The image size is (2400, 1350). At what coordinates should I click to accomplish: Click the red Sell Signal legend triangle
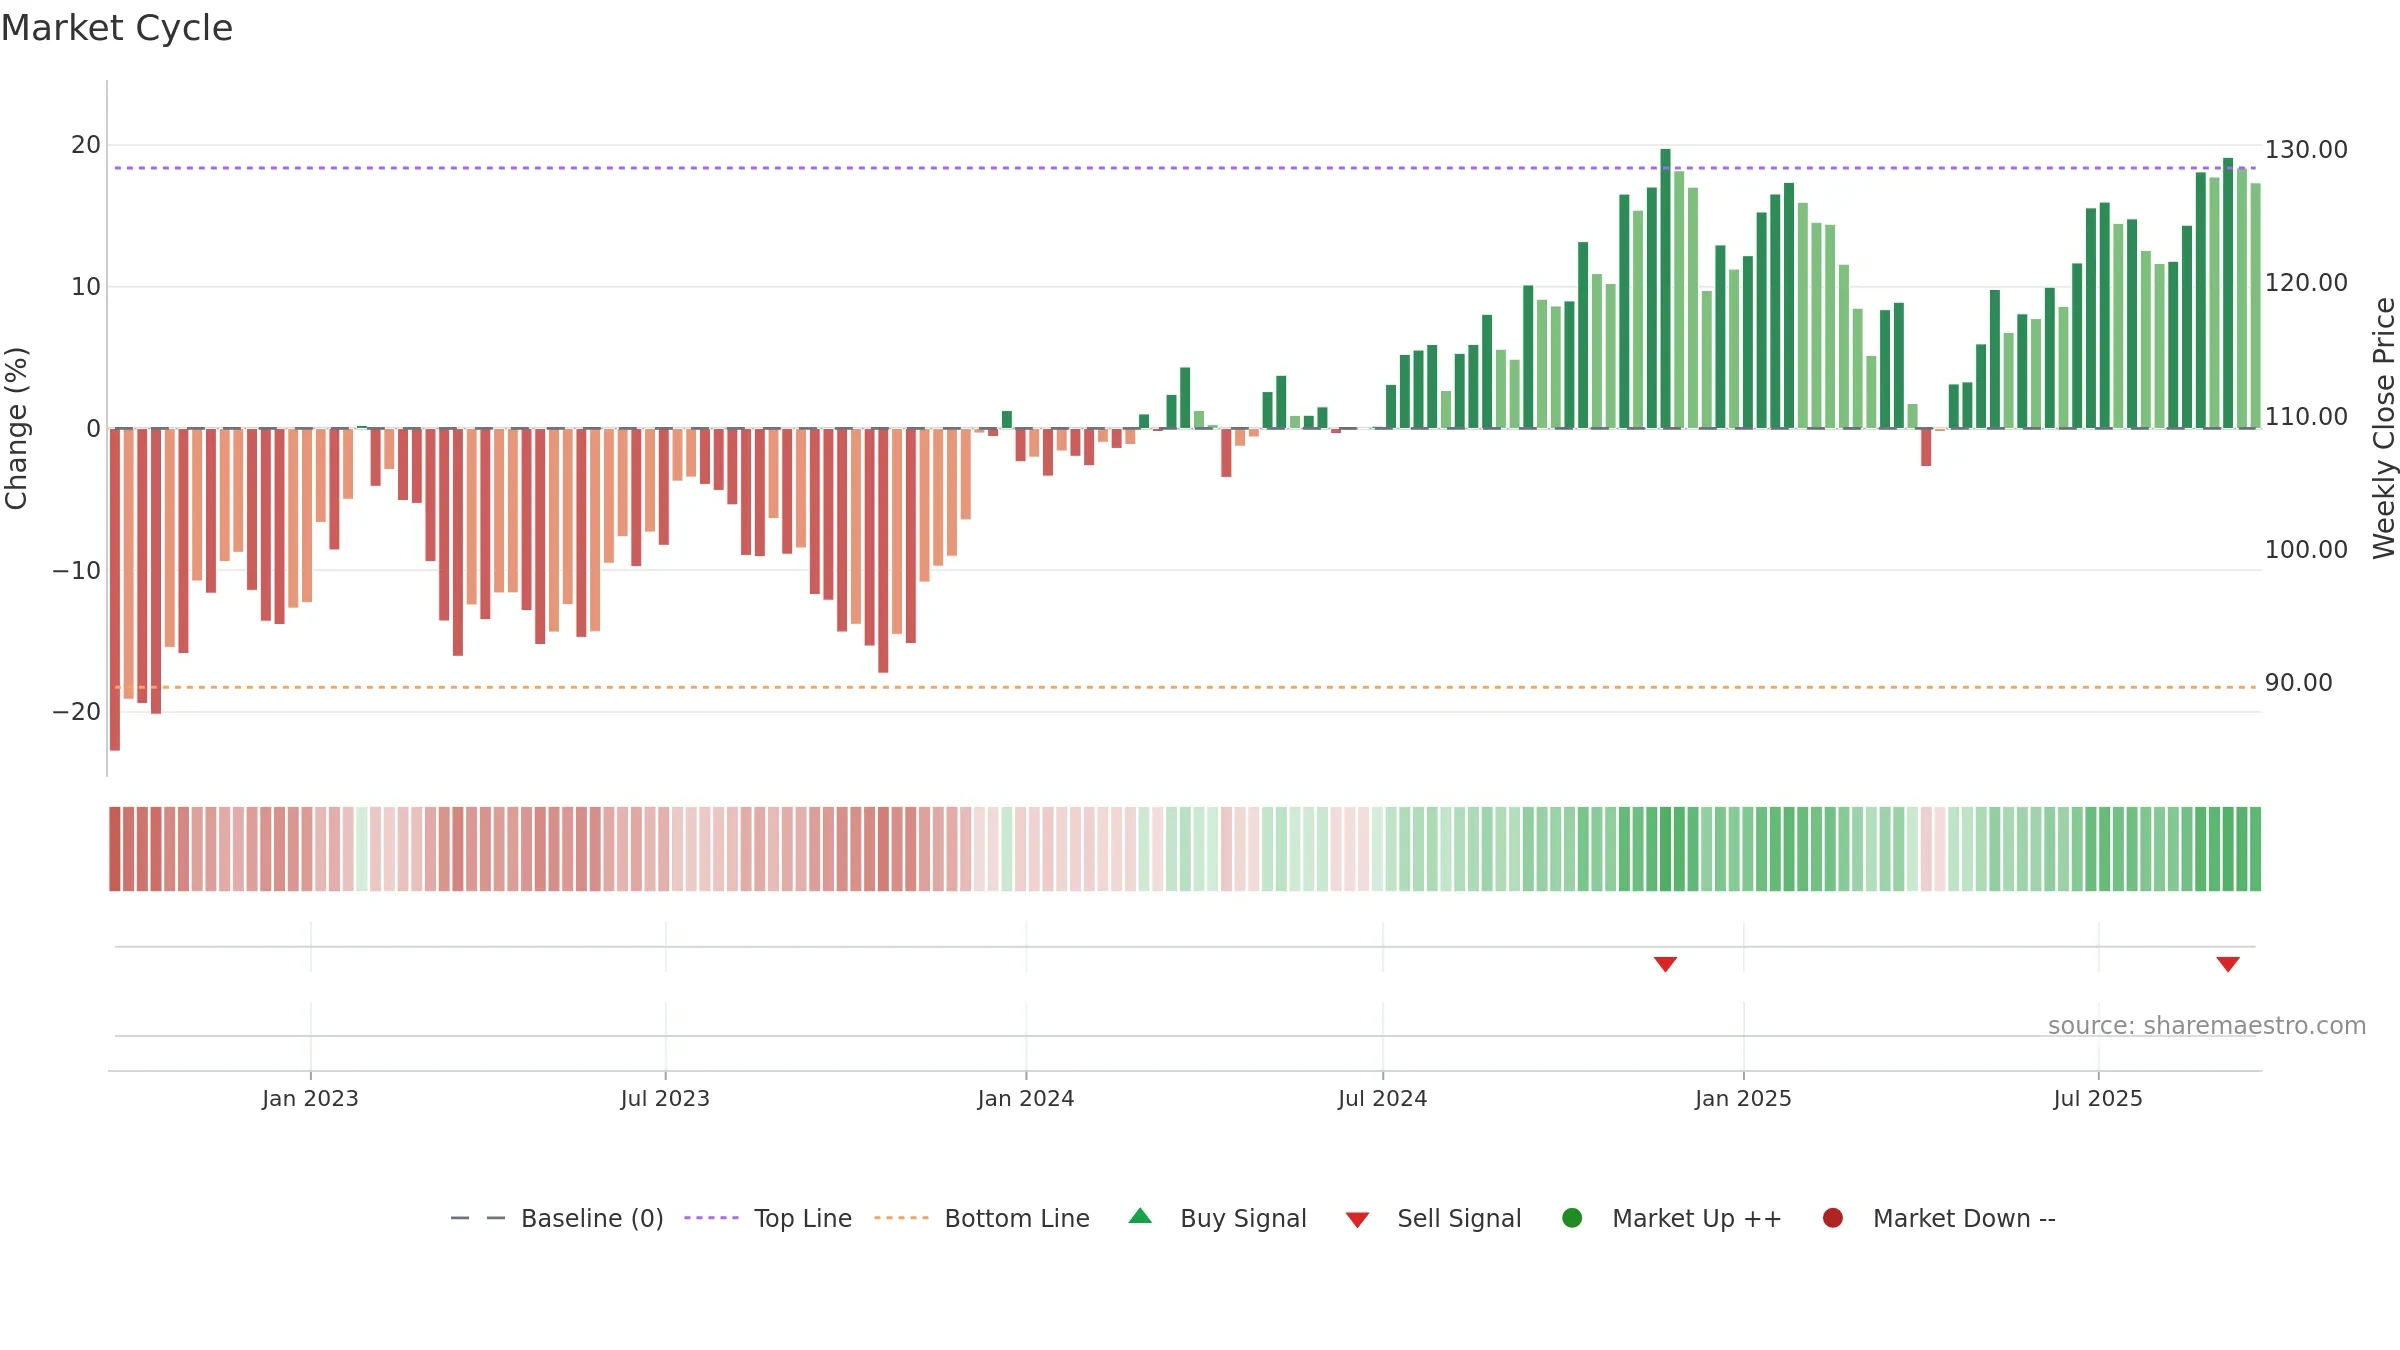point(1357,1220)
